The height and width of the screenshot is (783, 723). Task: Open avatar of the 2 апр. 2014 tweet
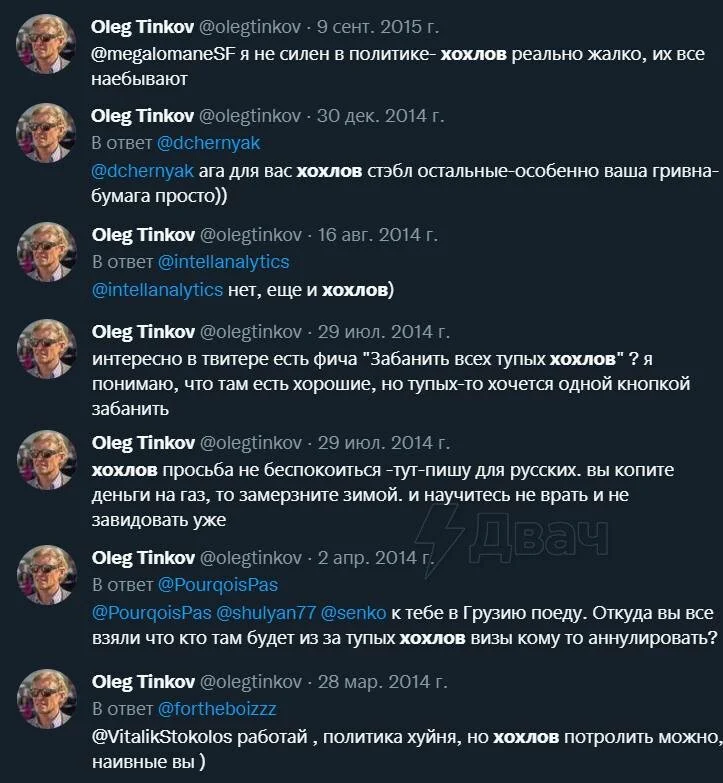(47, 574)
